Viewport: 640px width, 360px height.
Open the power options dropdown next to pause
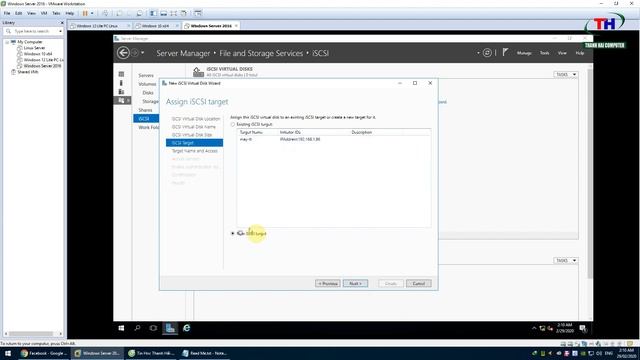92,13
